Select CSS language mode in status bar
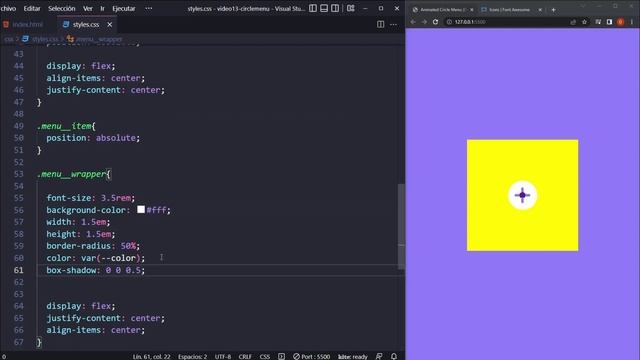The image size is (640, 360). 265,356
